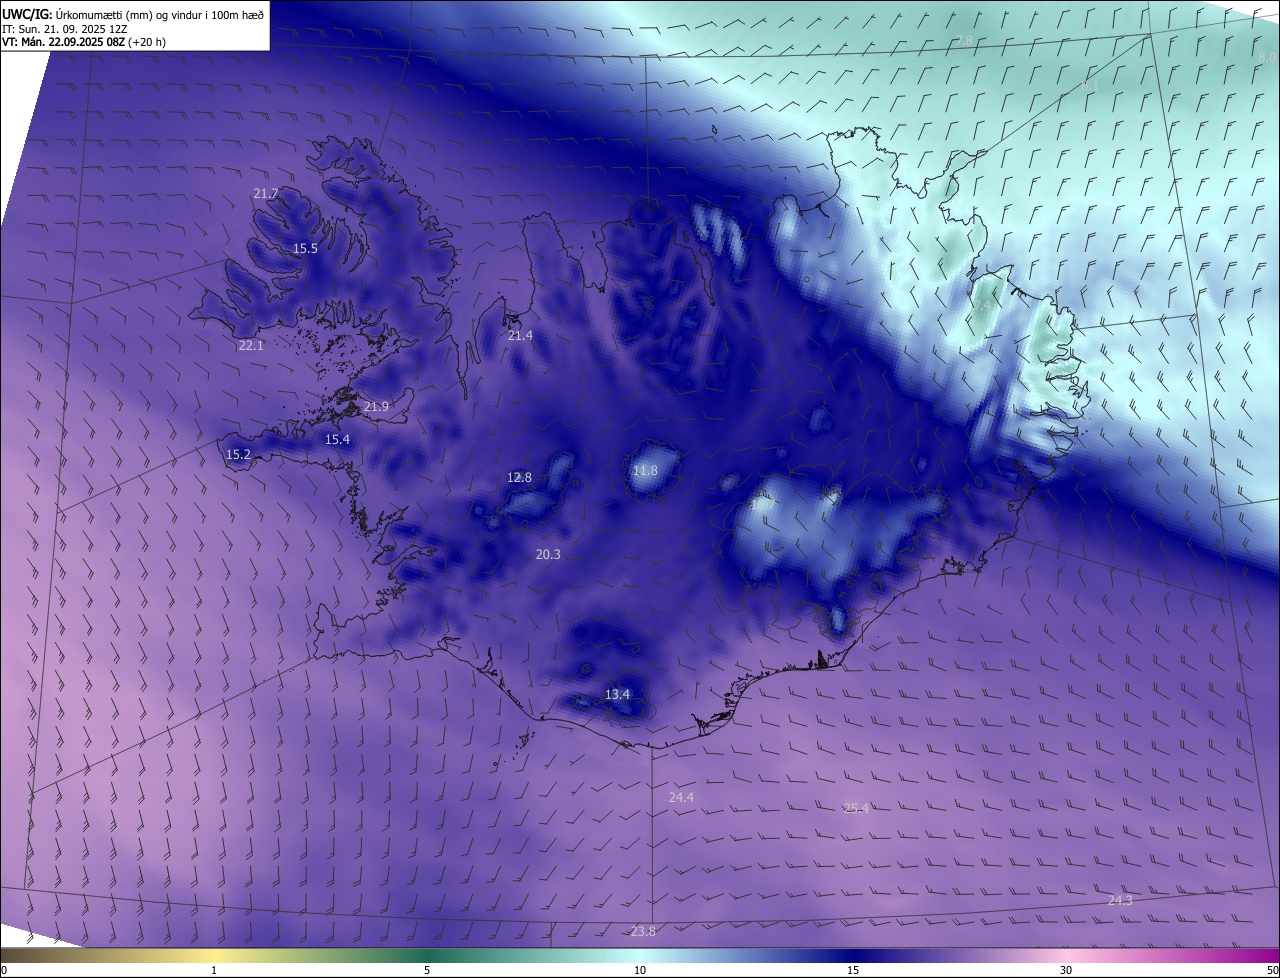Click the 24.4 value over the ocean
This screenshot has height=978, width=1280.
[x=681, y=797]
